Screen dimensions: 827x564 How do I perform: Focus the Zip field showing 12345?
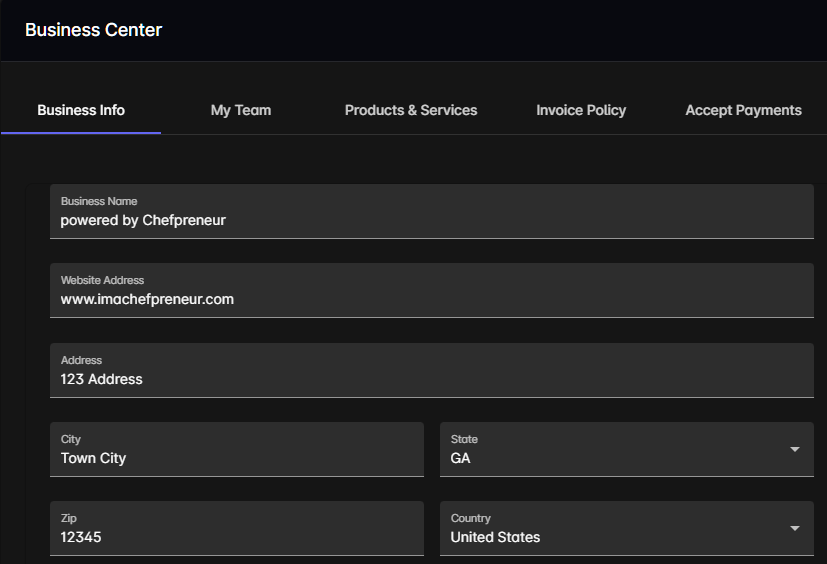pos(237,528)
